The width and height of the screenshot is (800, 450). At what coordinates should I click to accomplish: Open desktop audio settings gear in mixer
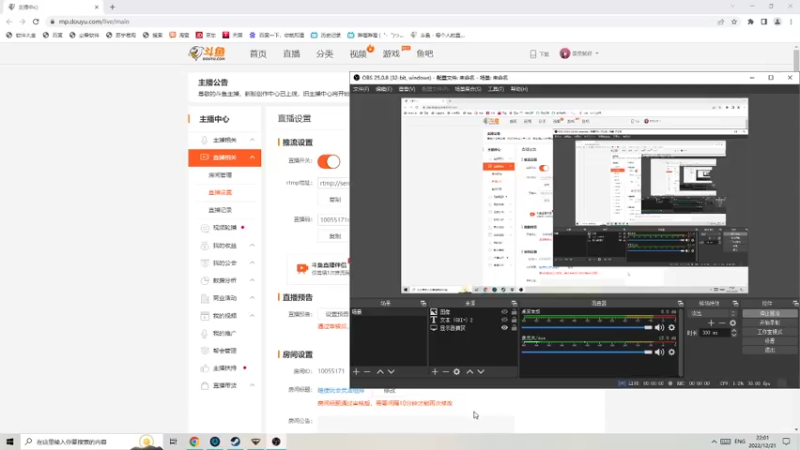[x=672, y=328]
